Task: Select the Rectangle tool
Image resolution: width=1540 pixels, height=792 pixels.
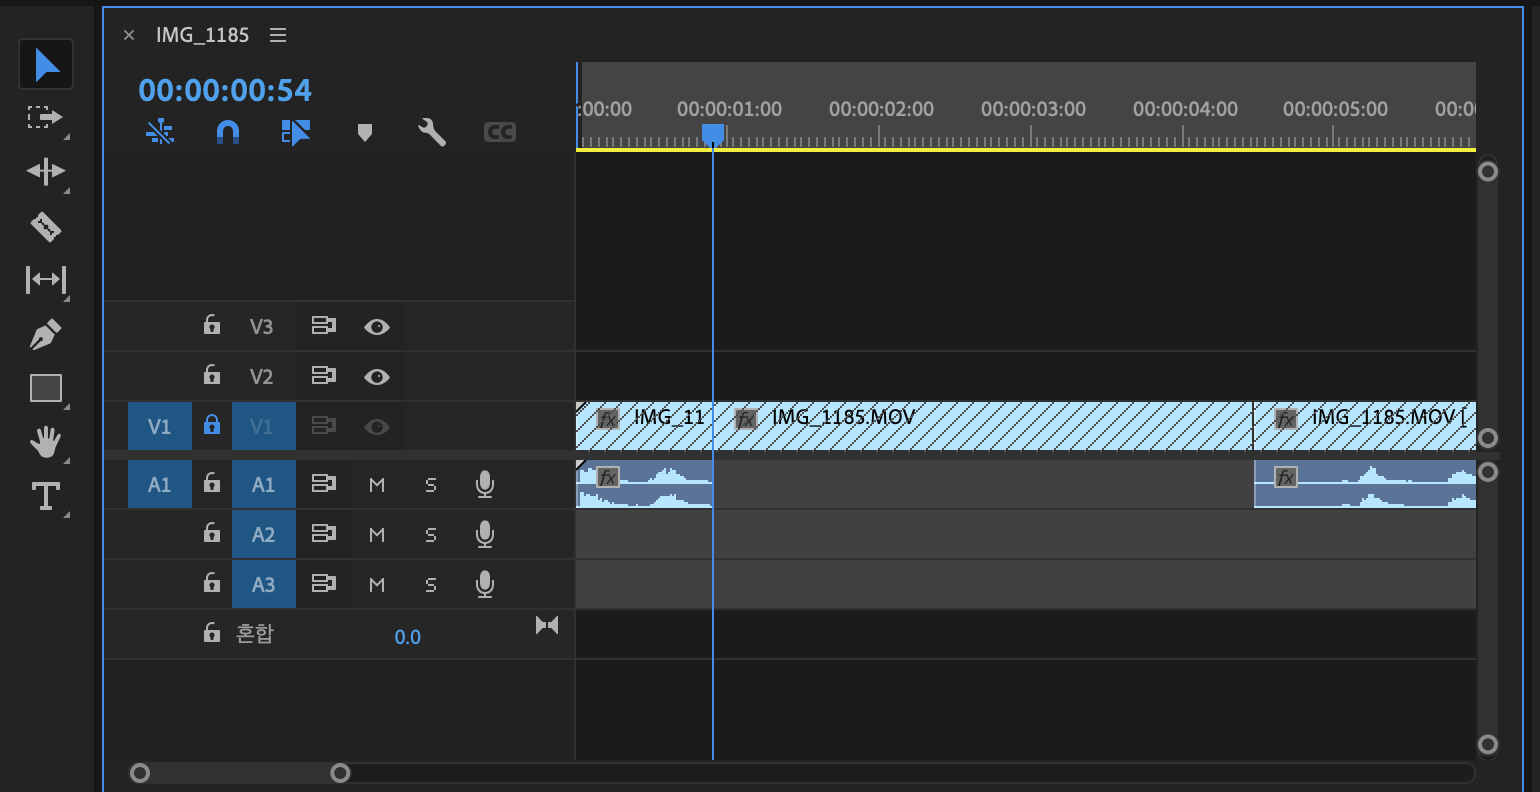Action: tap(46, 388)
